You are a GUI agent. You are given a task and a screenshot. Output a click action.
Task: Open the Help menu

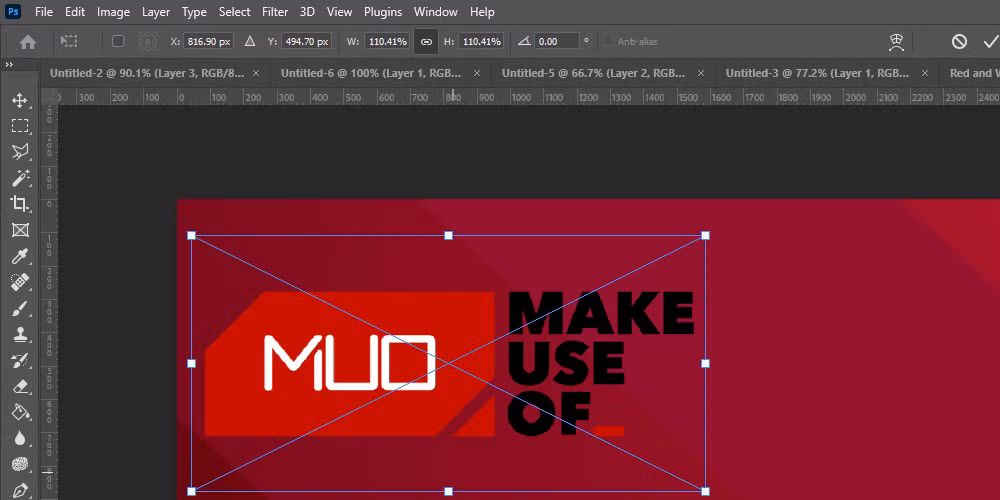pyautogui.click(x=482, y=12)
